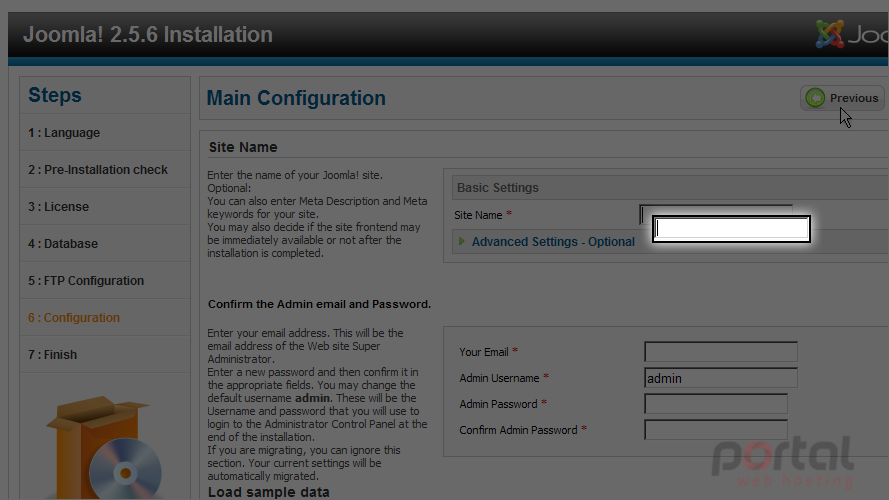889x500 pixels.
Task: Click the installation box and disc image
Action: (x=104, y=447)
